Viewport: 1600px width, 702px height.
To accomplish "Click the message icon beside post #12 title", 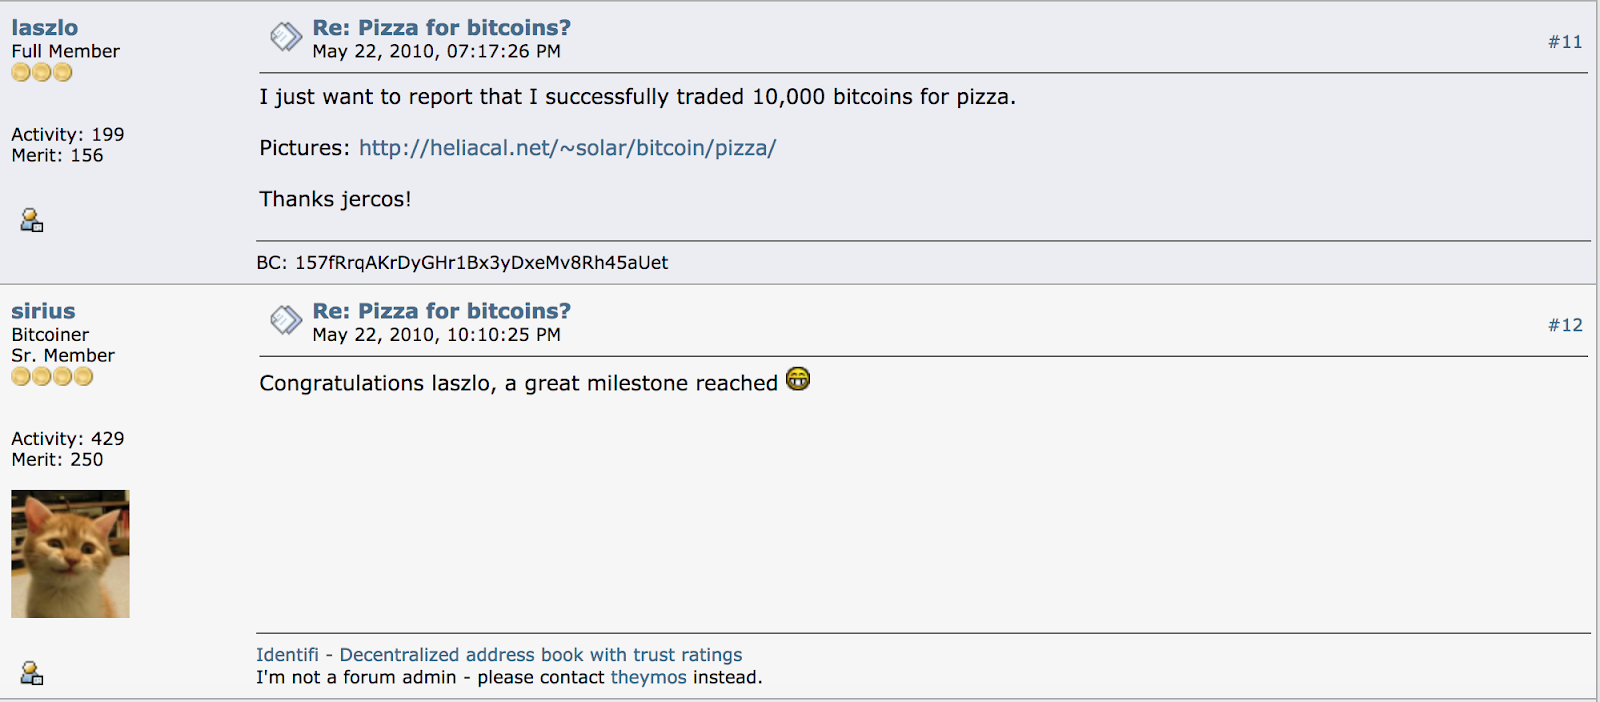I will (x=286, y=320).
